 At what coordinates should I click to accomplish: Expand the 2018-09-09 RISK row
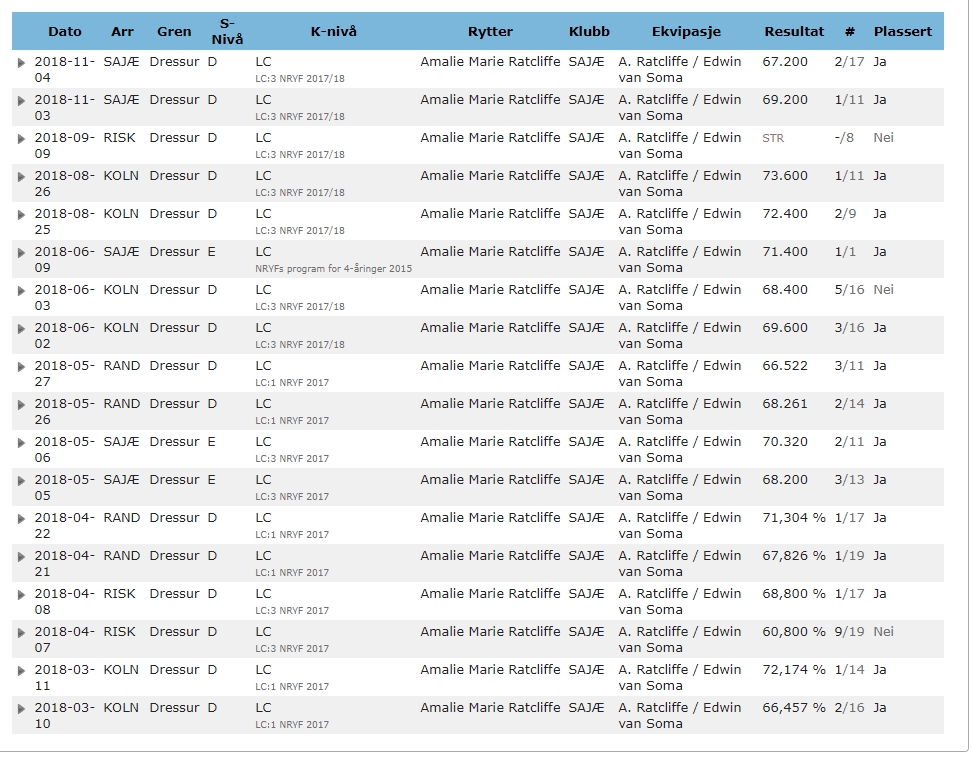tap(21, 138)
